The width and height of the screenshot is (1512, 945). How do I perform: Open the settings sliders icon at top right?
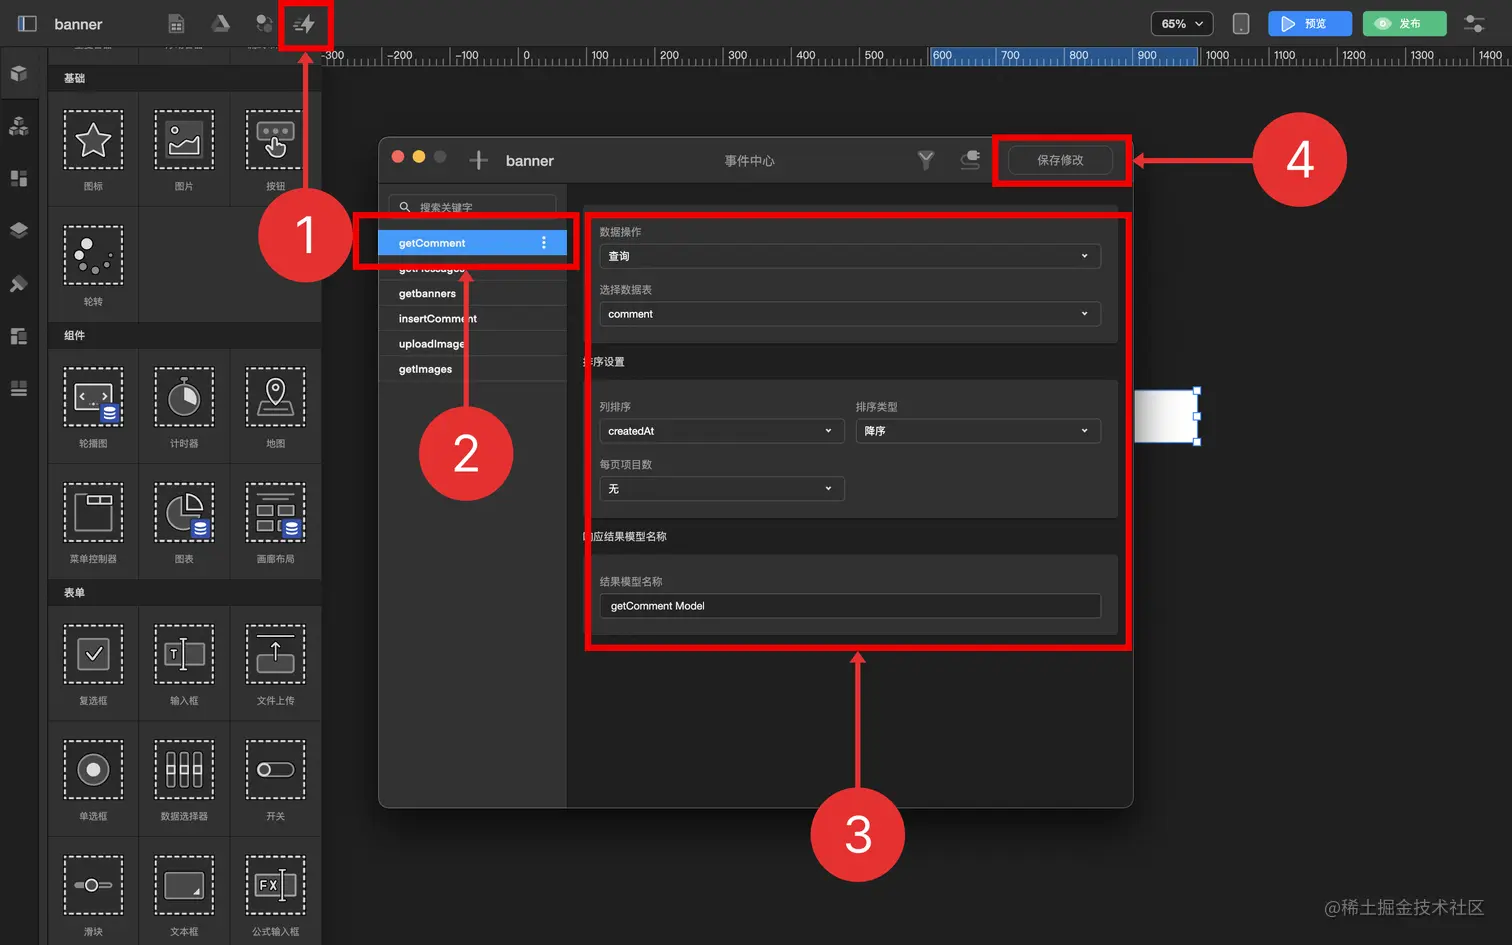point(1474,24)
